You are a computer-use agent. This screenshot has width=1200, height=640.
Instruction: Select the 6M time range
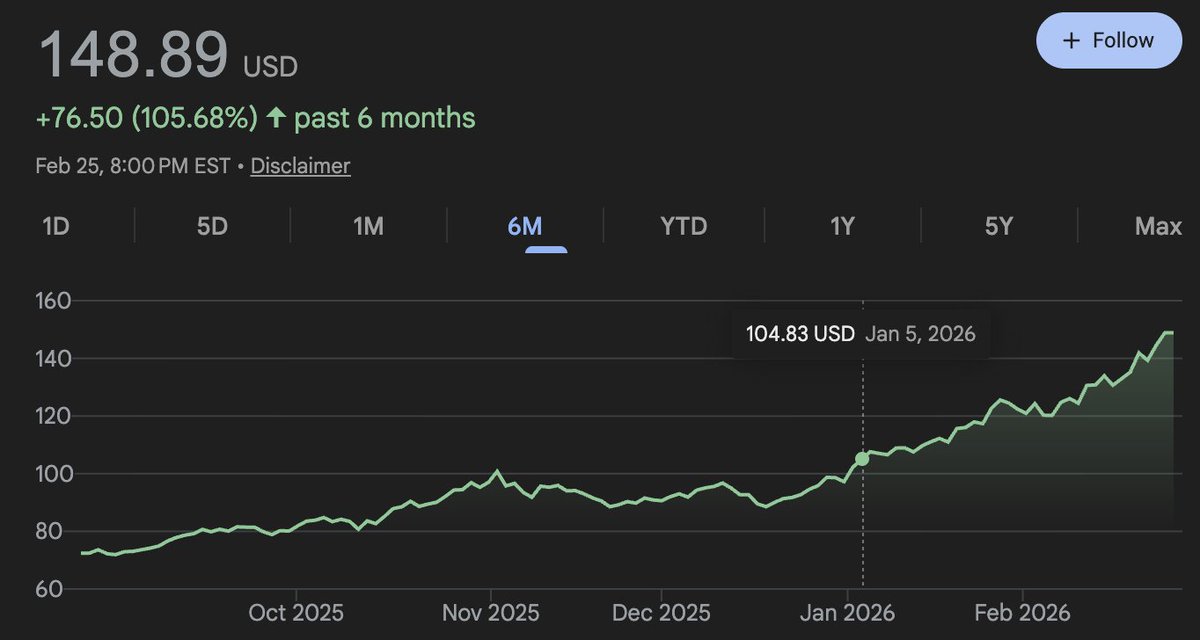click(525, 227)
